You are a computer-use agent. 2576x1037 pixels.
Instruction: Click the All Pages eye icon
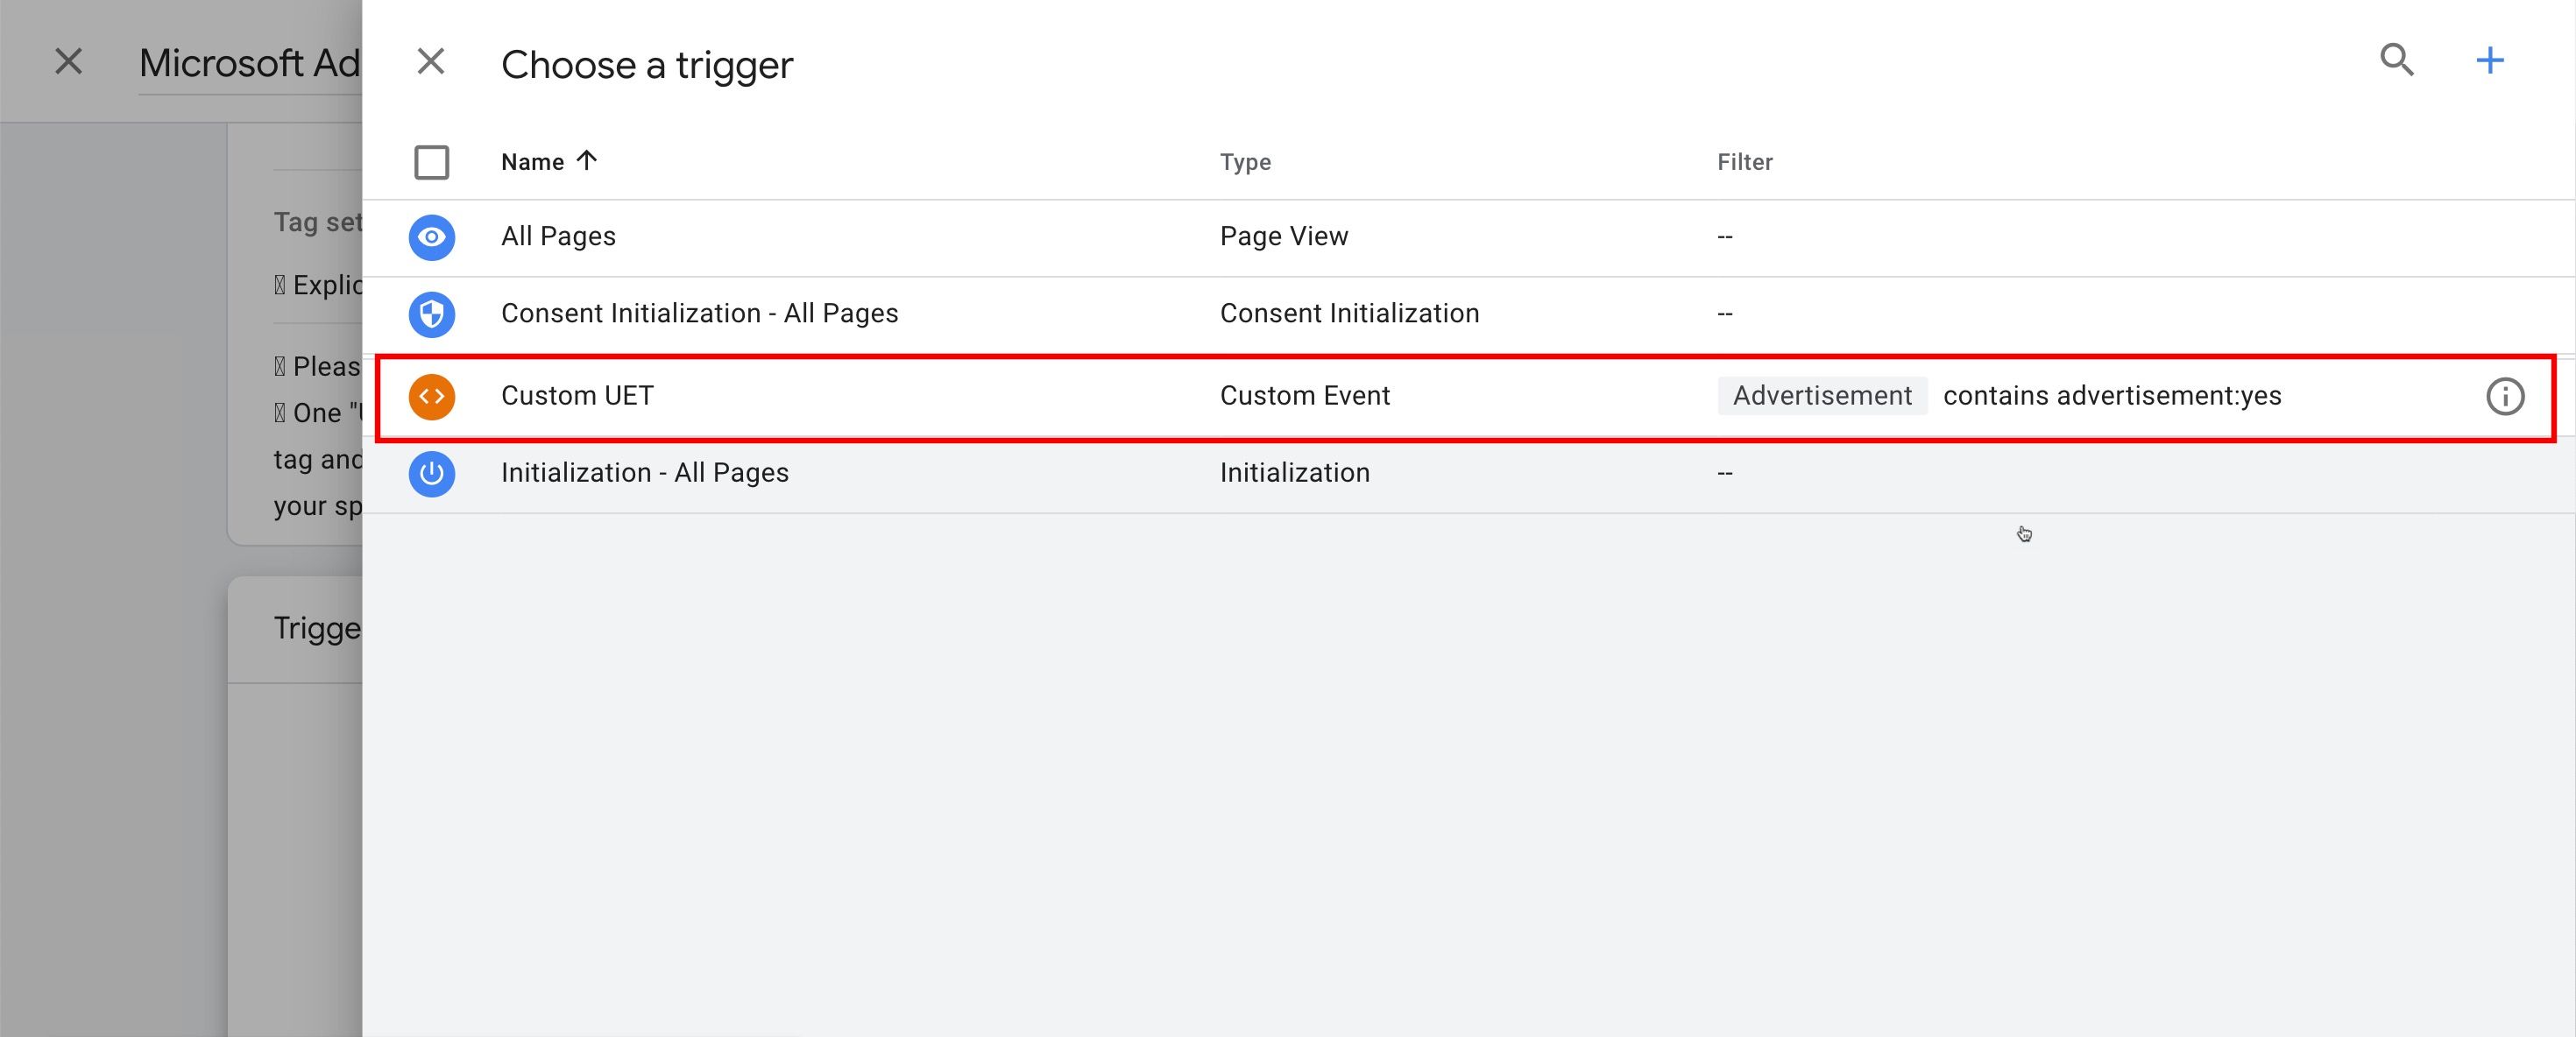[432, 237]
